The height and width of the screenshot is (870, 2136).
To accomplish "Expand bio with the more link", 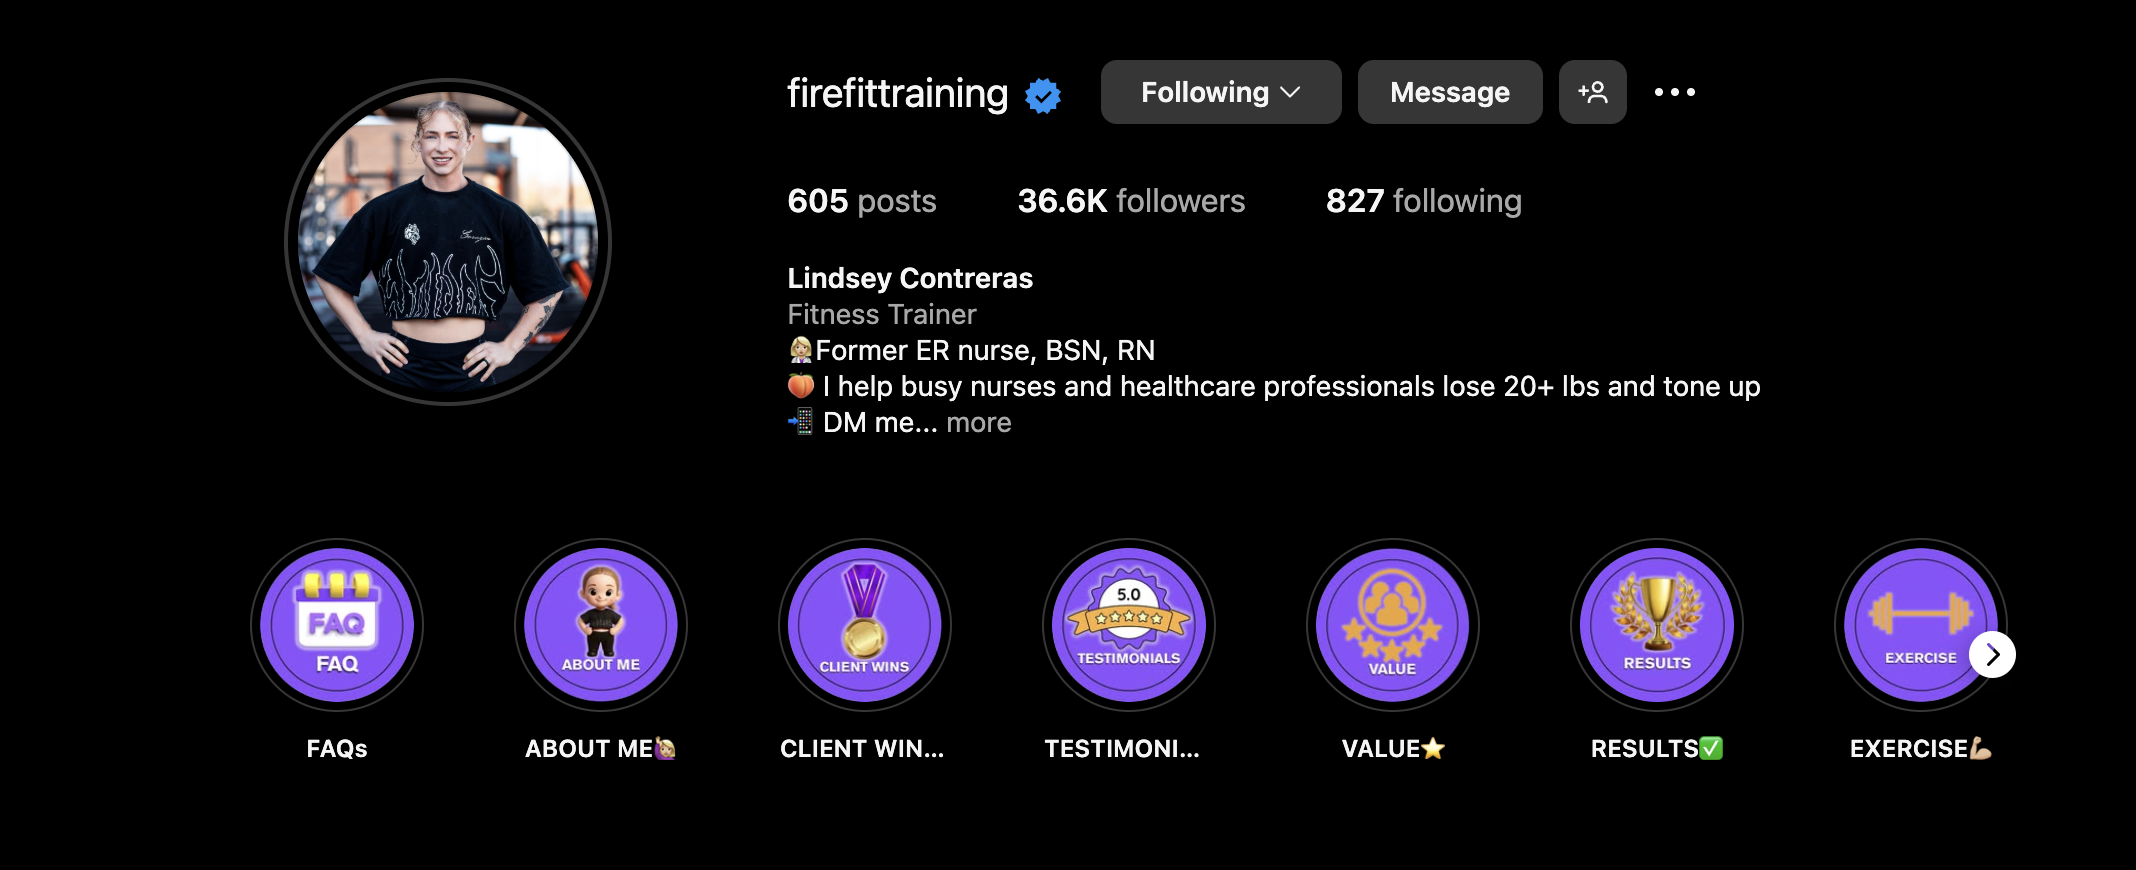I will pyautogui.click(x=979, y=423).
